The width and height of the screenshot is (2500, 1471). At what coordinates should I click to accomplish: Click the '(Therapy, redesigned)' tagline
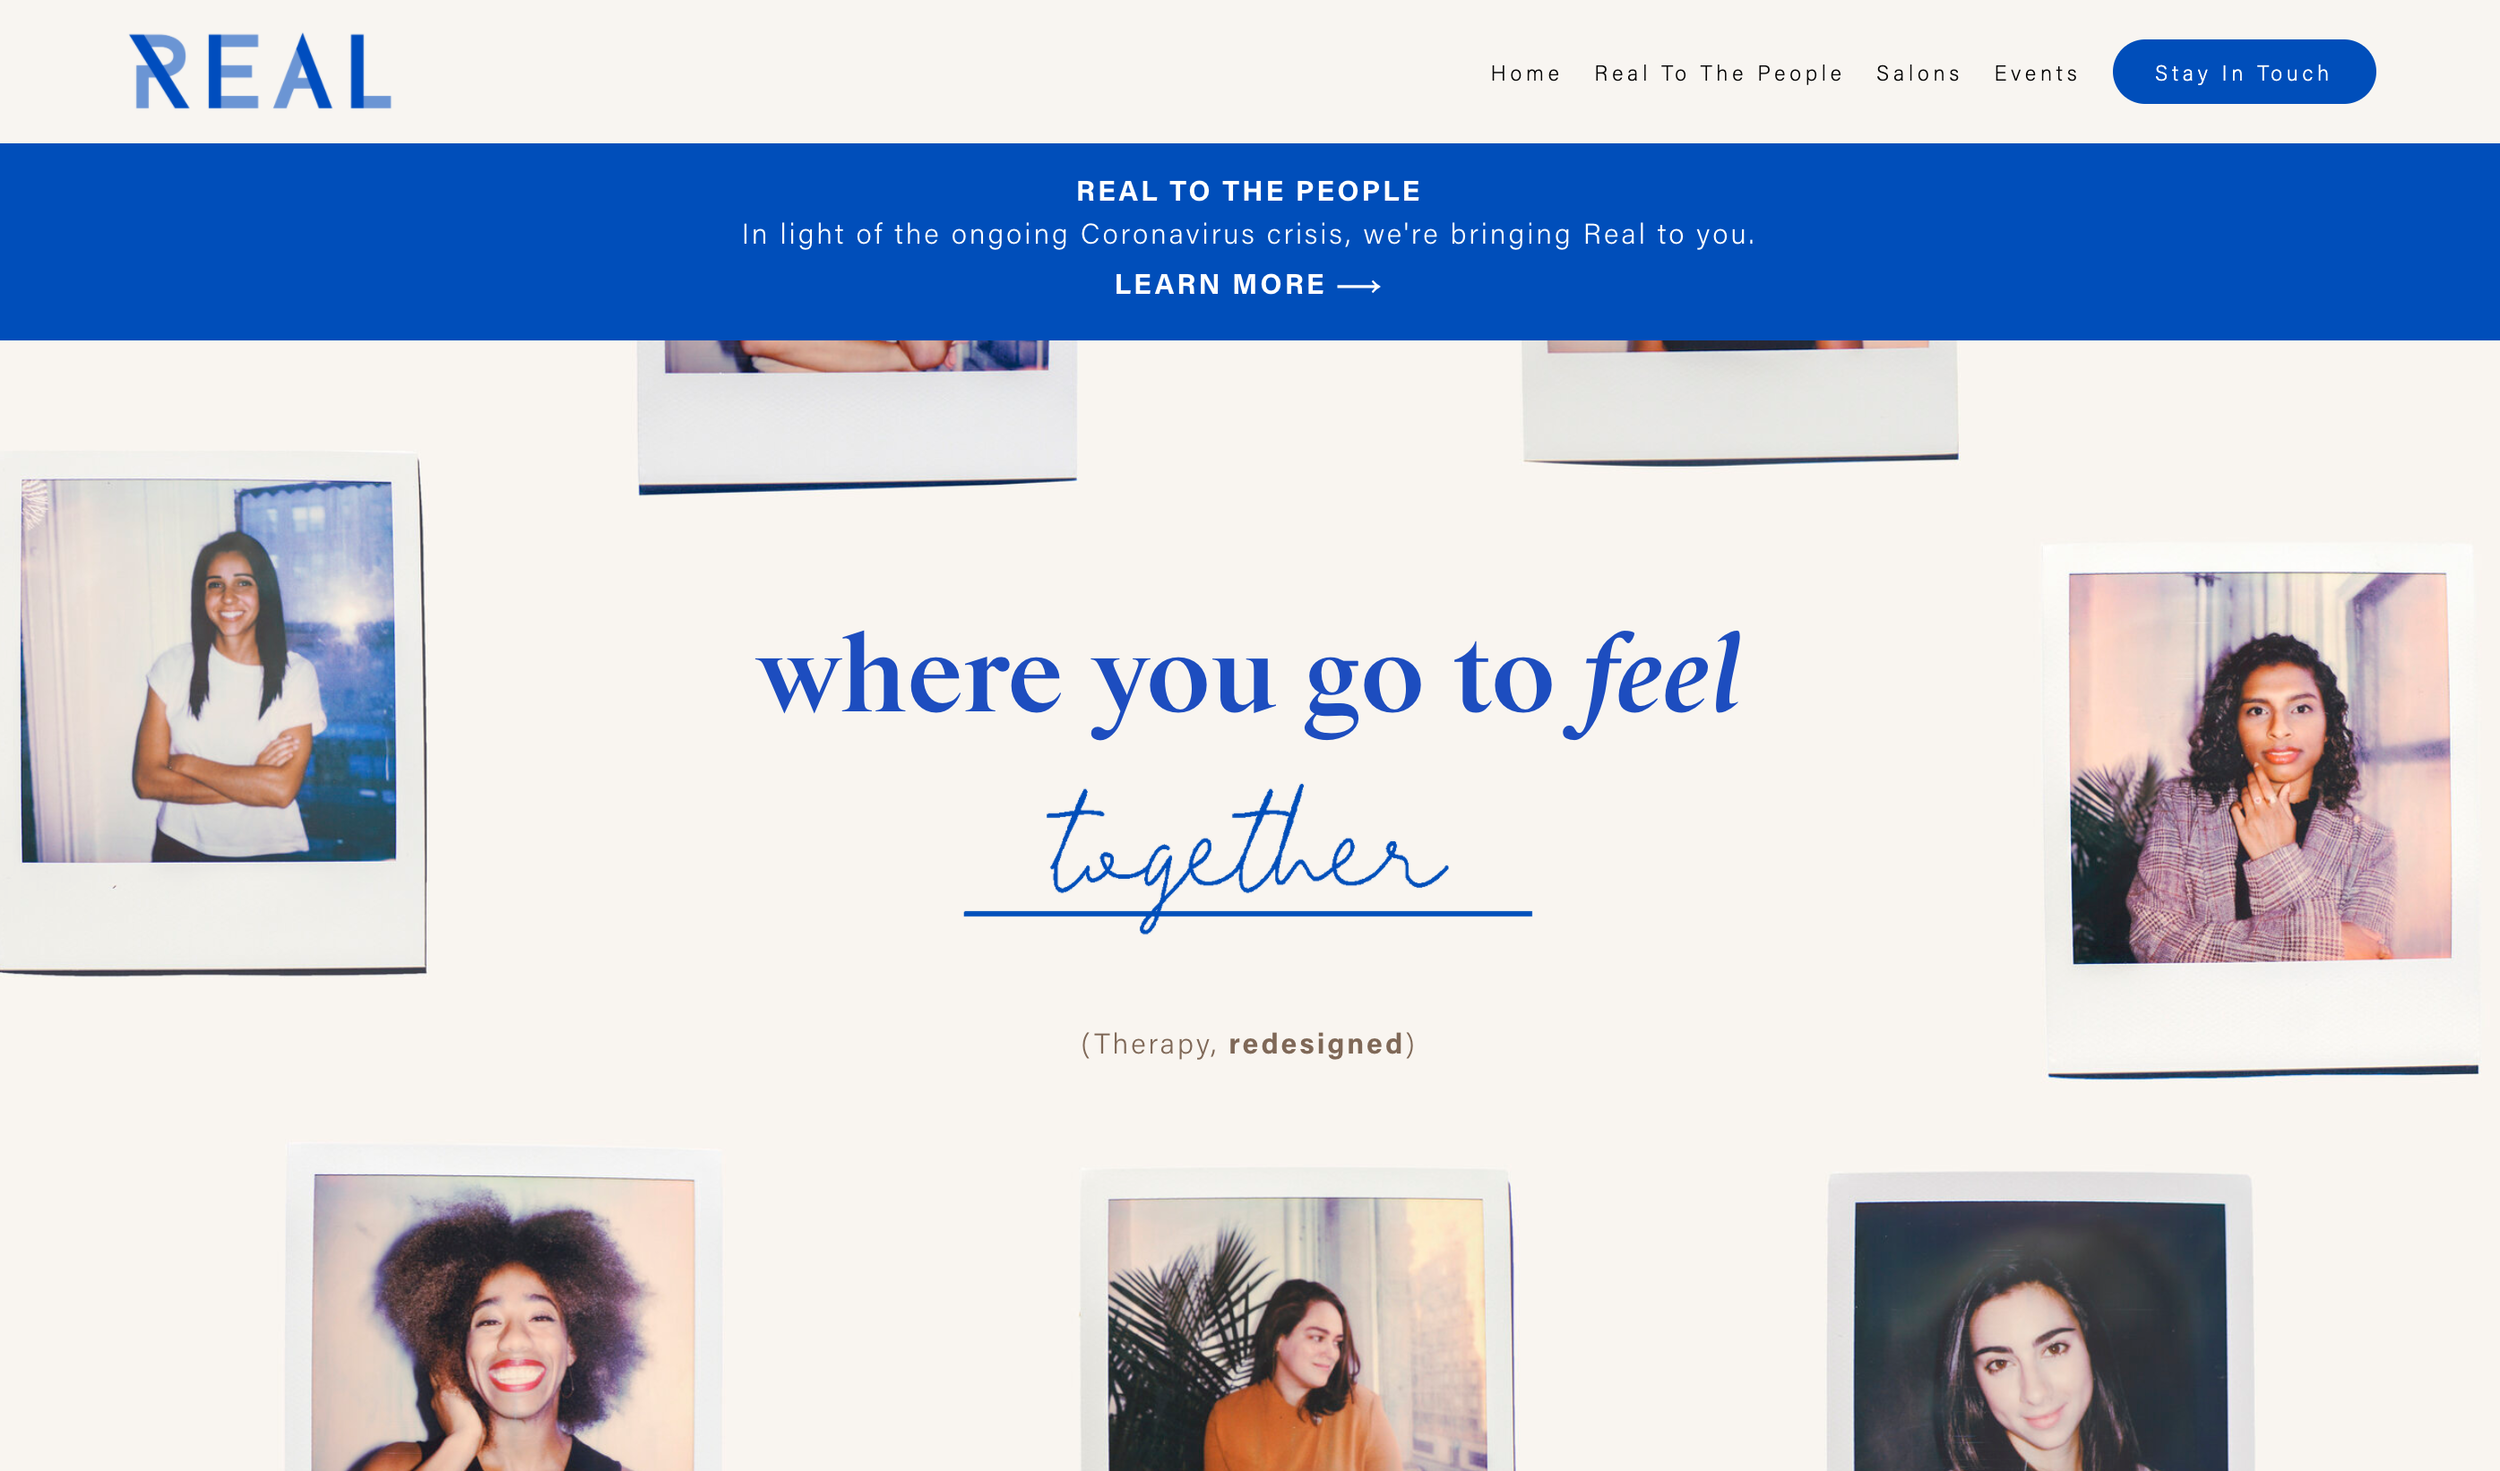pyautogui.click(x=1248, y=1044)
